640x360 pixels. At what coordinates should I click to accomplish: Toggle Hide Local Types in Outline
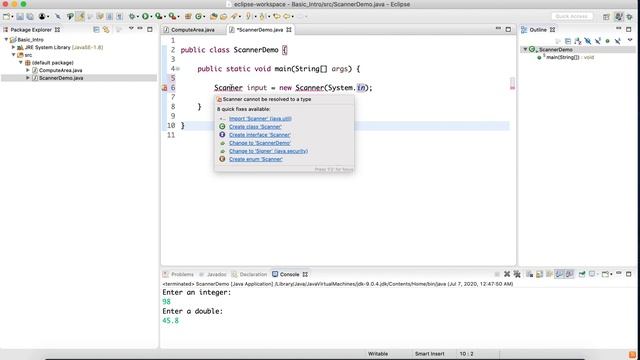click(x=617, y=41)
